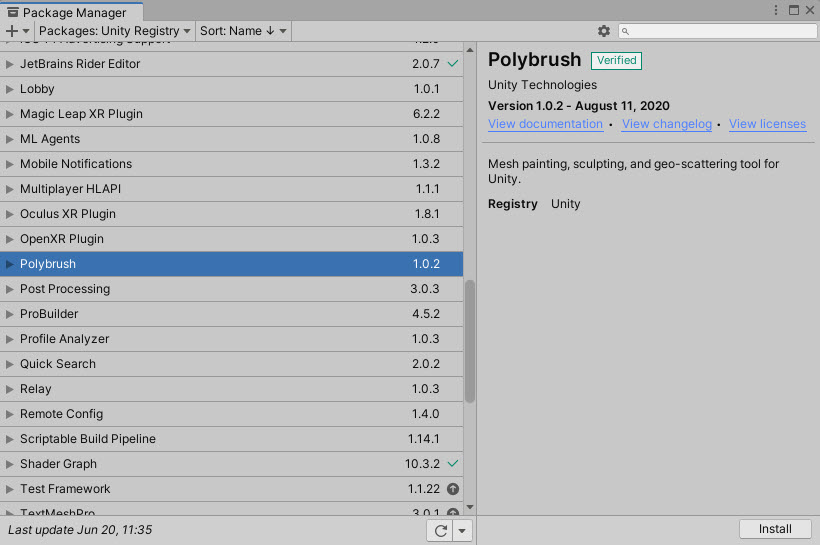Expand the Test Framework package arrow
This screenshot has width=820, height=545.
coord(9,489)
